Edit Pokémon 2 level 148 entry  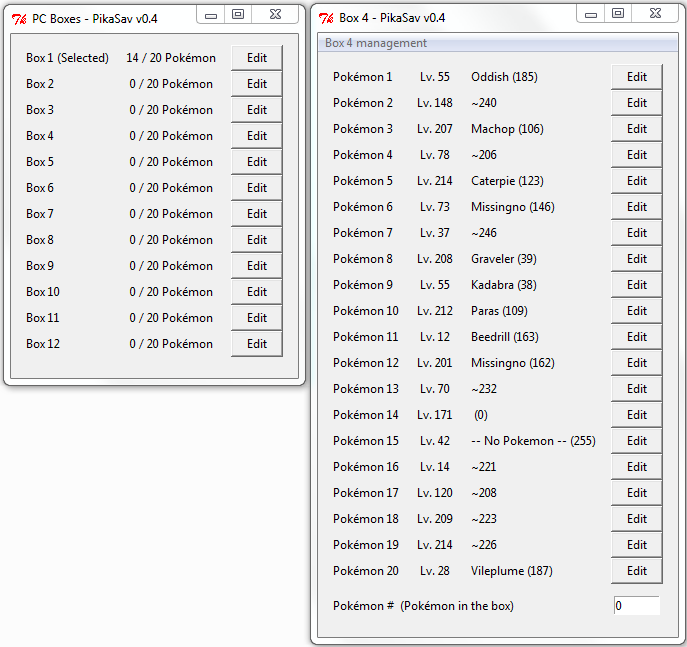tap(637, 103)
